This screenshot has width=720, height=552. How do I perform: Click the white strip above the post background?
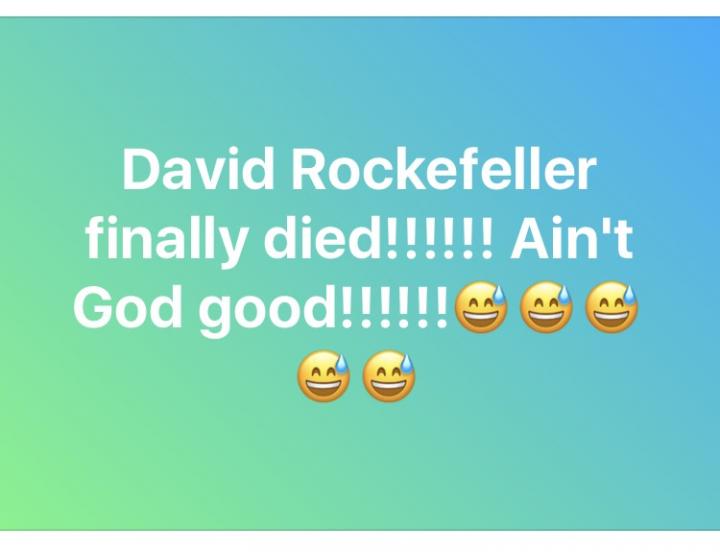click(360, 8)
